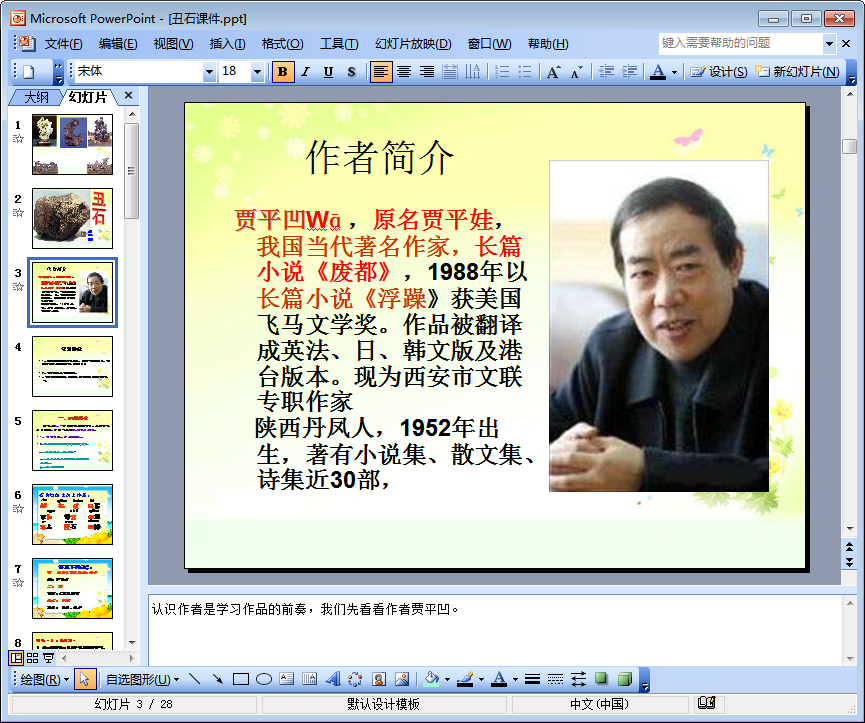
Task: Select slide 4 thumbnail
Action: pos(72,366)
